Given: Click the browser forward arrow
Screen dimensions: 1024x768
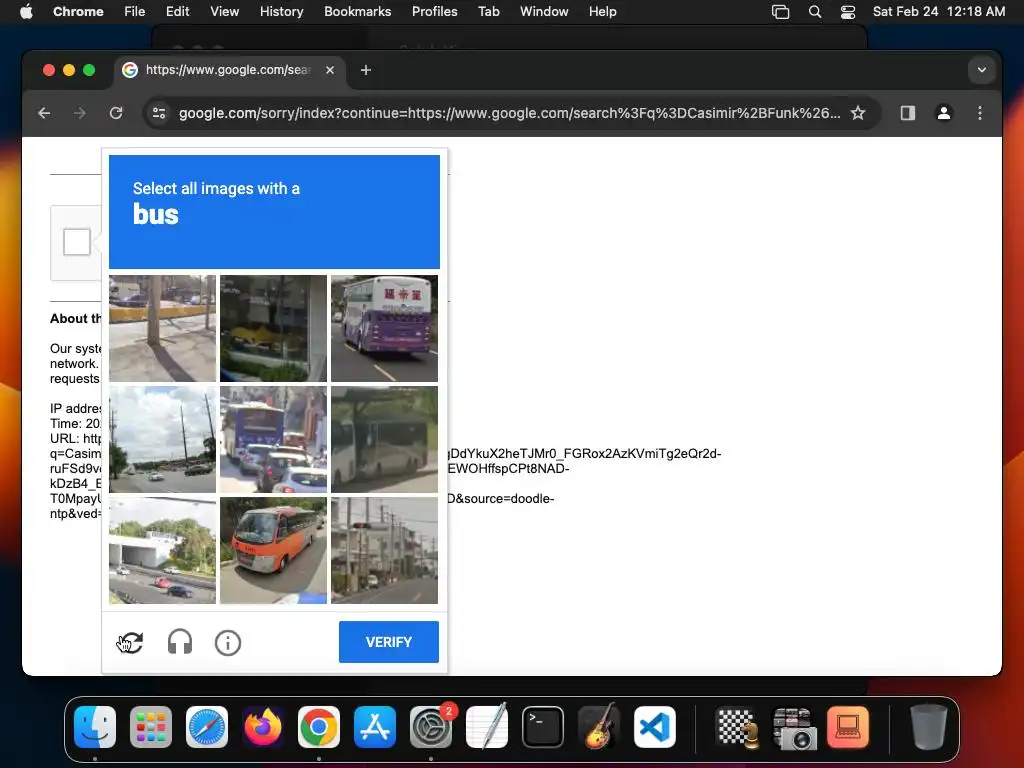Looking at the screenshot, I should click(80, 113).
